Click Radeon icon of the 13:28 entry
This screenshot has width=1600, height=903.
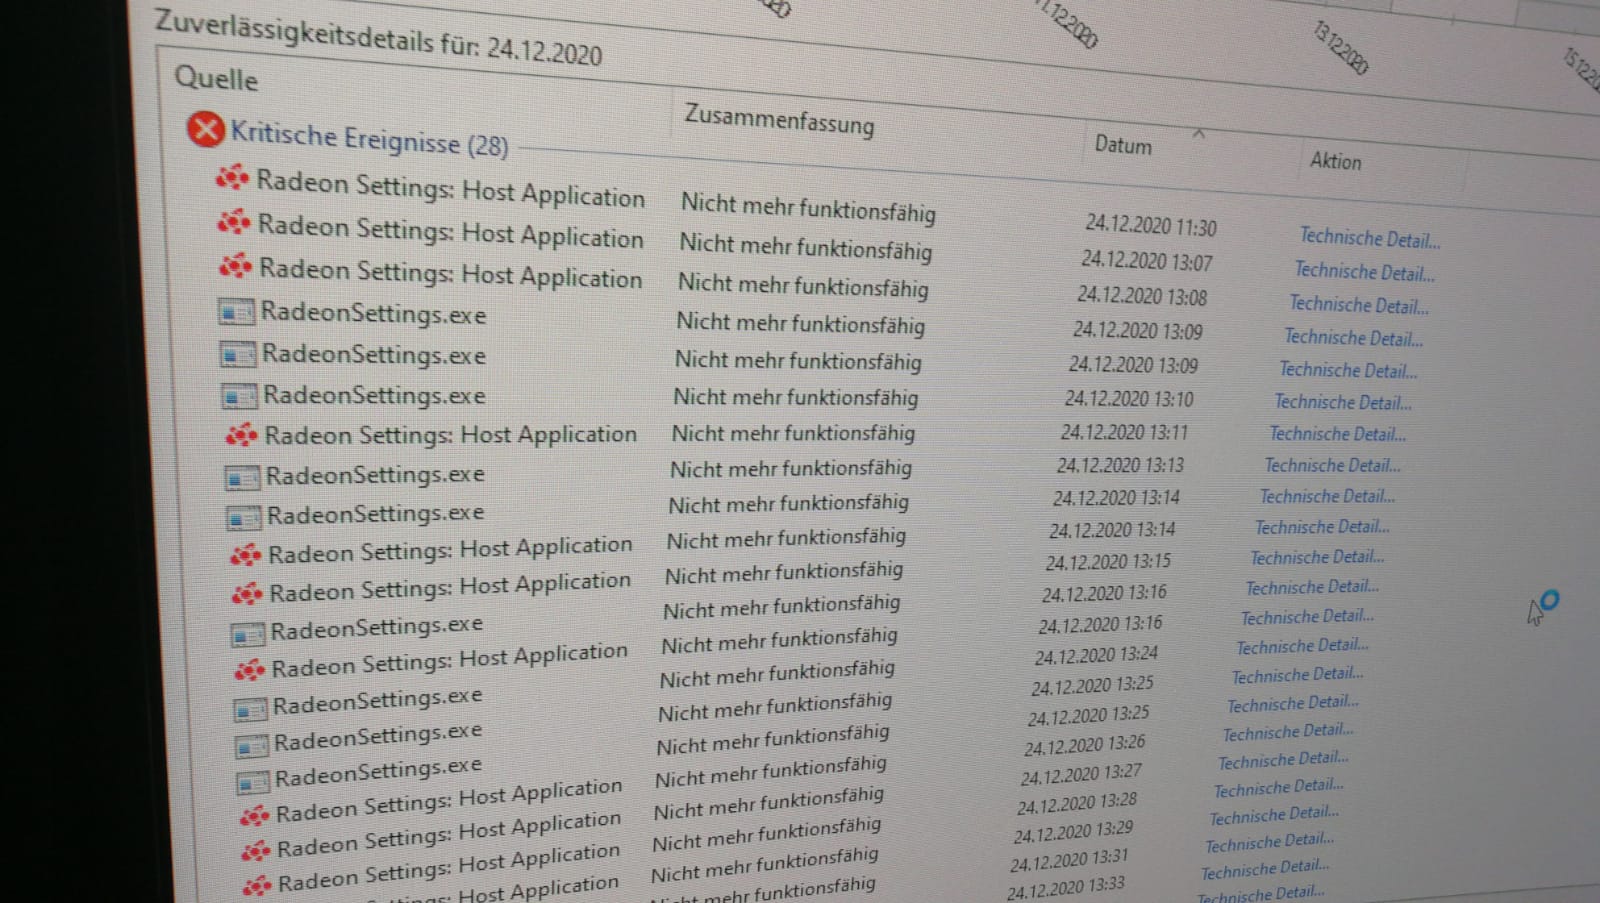257,884
